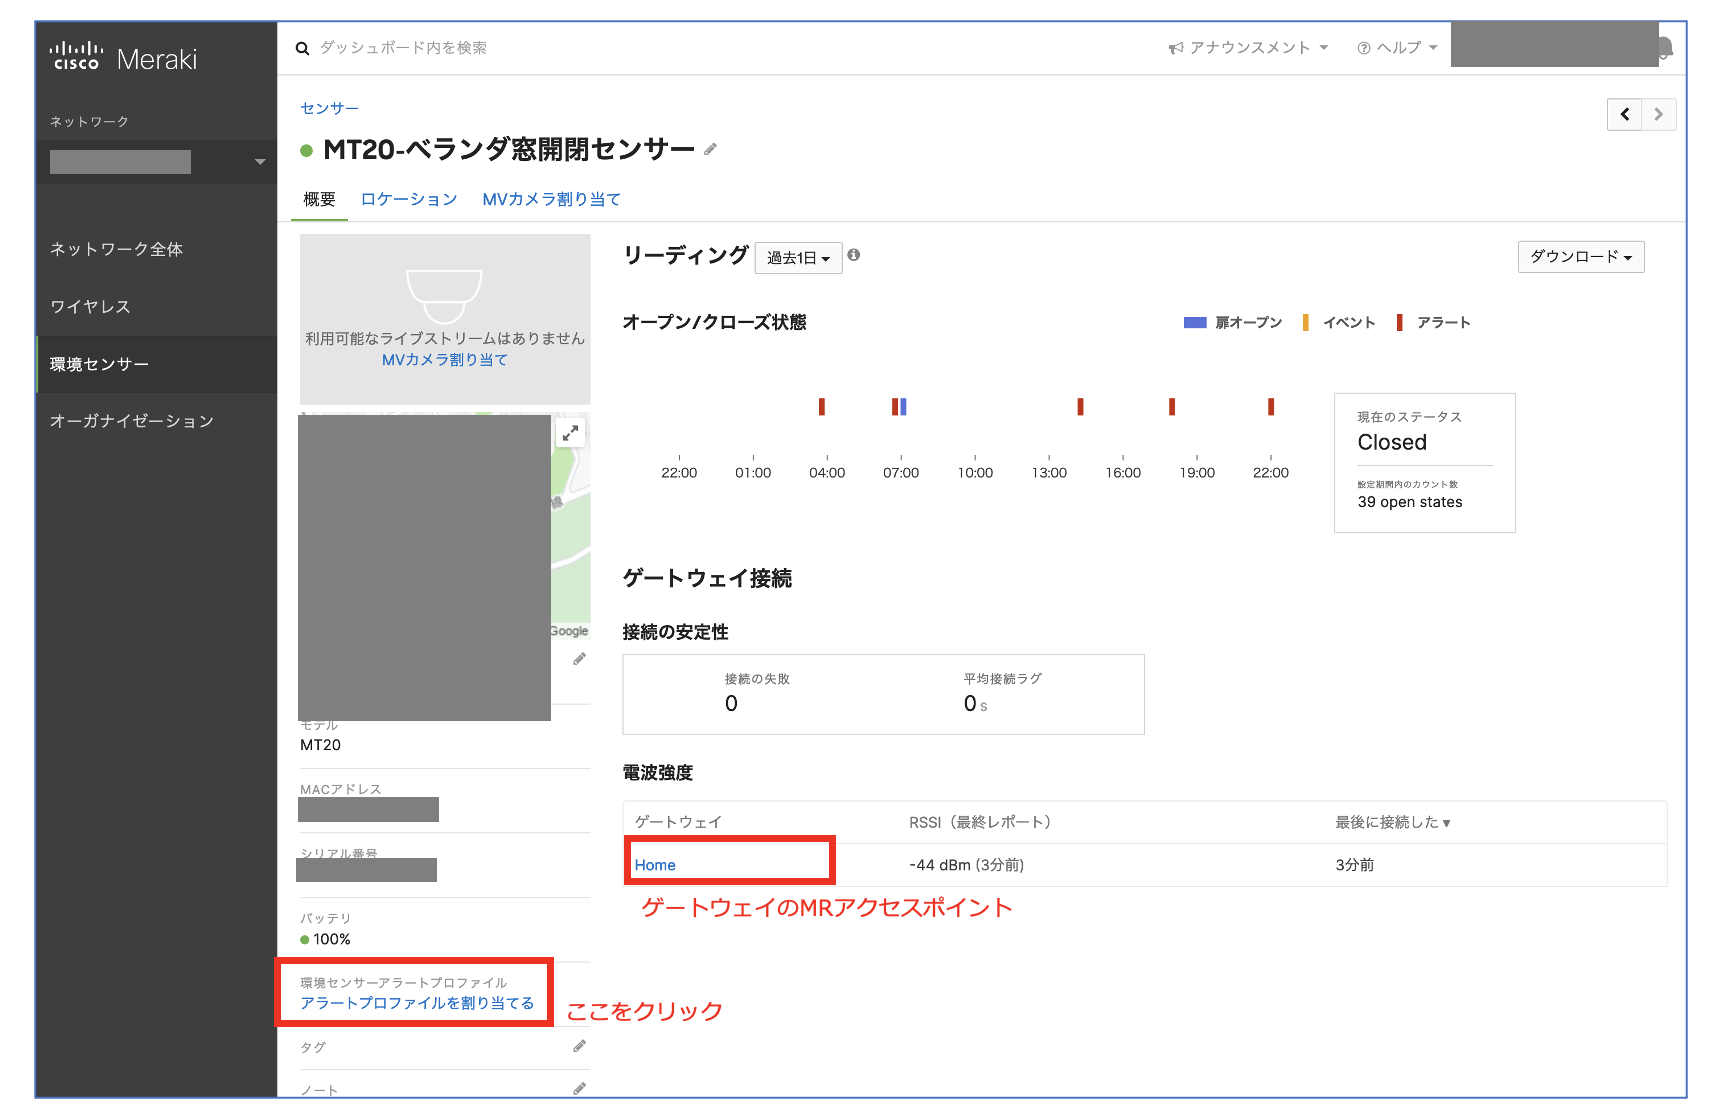Edit タグ using its pencil icon
This screenshot has width=1712, height=1114.
[580, 1046]
